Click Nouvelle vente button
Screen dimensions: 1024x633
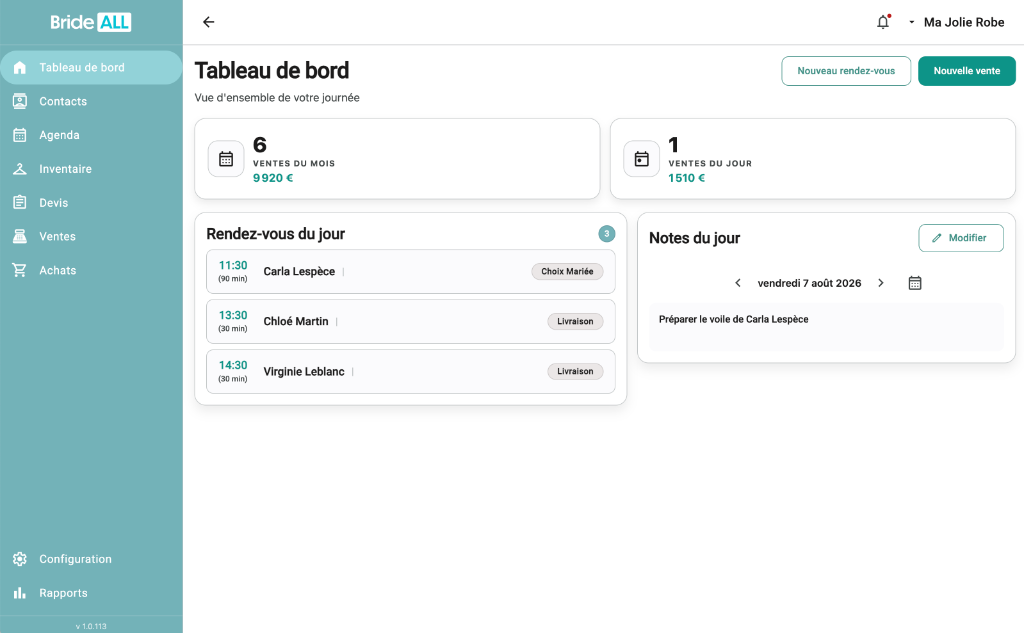[967, 71]
